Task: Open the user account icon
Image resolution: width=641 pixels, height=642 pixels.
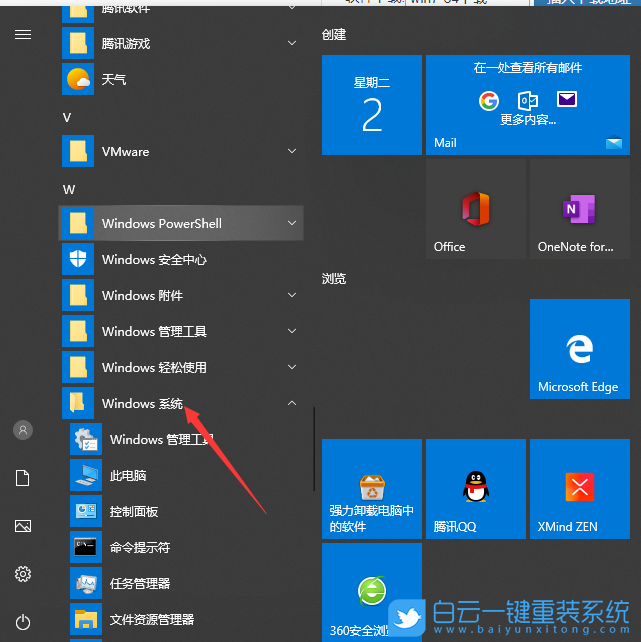Action: click(x=23, y=430)
